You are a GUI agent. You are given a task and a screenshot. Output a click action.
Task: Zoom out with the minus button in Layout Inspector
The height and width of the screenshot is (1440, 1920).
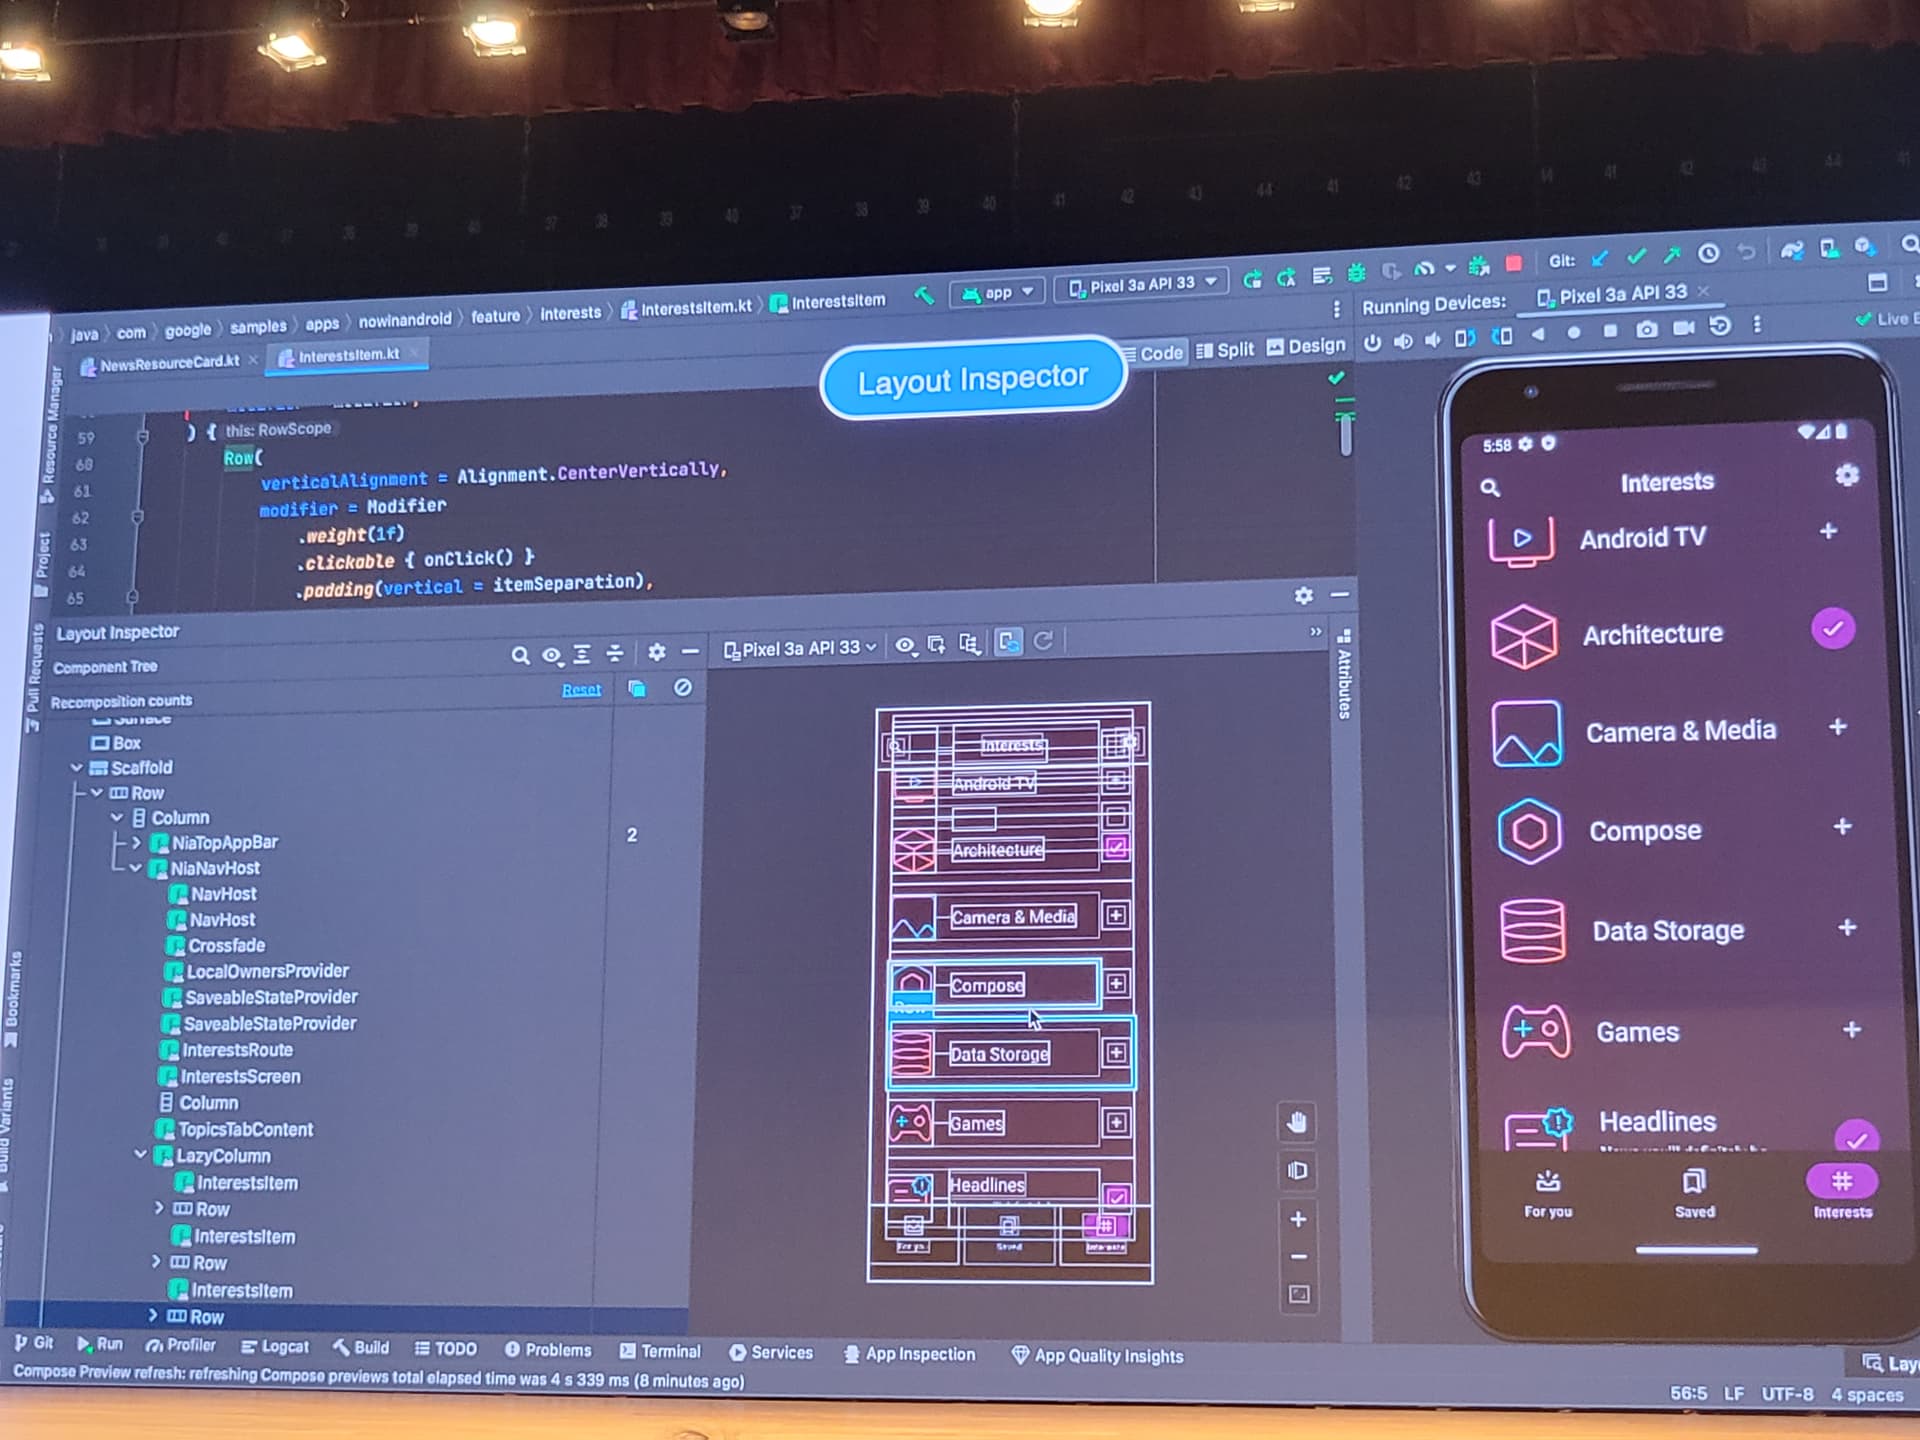[1298, 1257]
